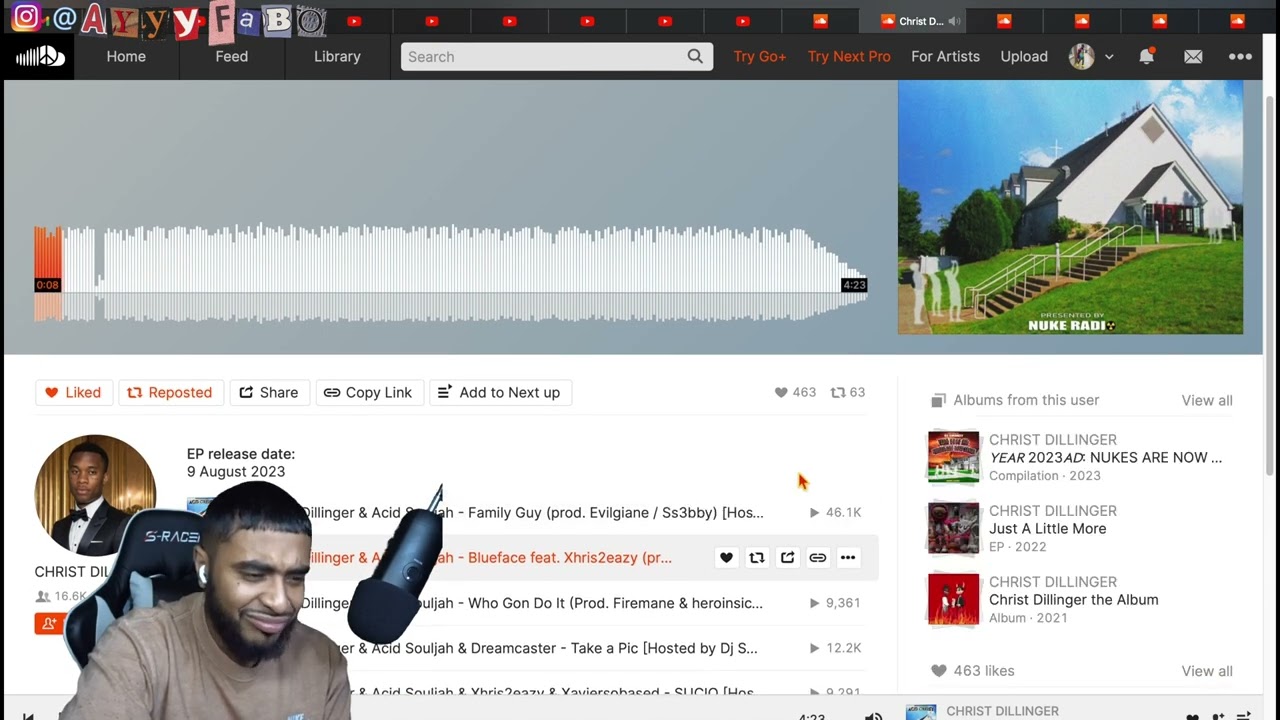1280x720 pixels.
Task: Seek the track using the waveform
Action: click(450, 273)
